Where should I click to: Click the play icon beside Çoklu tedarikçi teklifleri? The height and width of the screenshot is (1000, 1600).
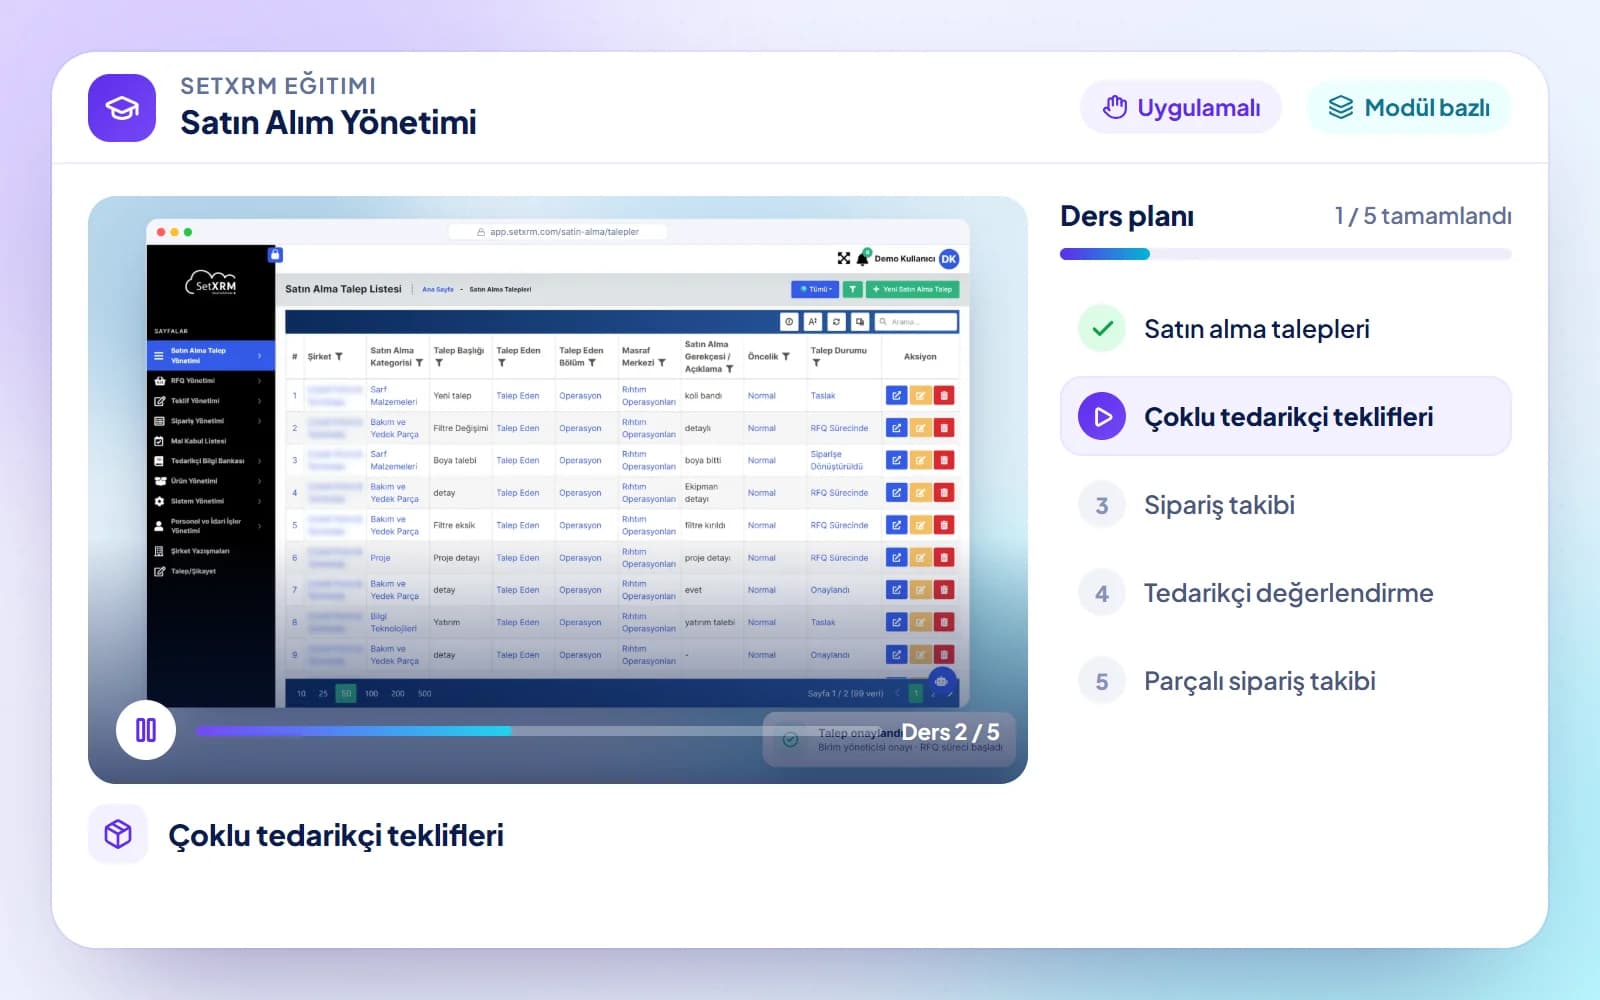coord(1102,417)
